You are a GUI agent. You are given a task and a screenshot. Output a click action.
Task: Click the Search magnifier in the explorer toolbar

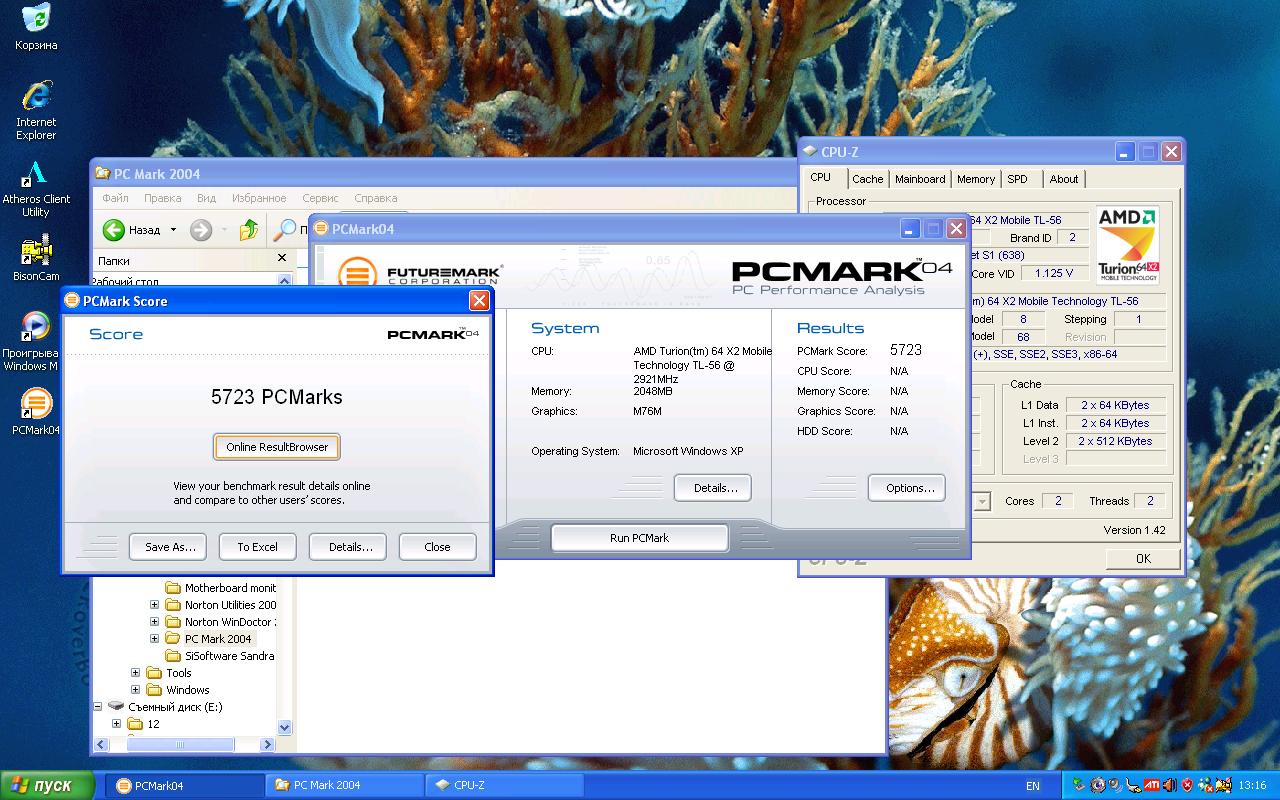click(285, 230)
